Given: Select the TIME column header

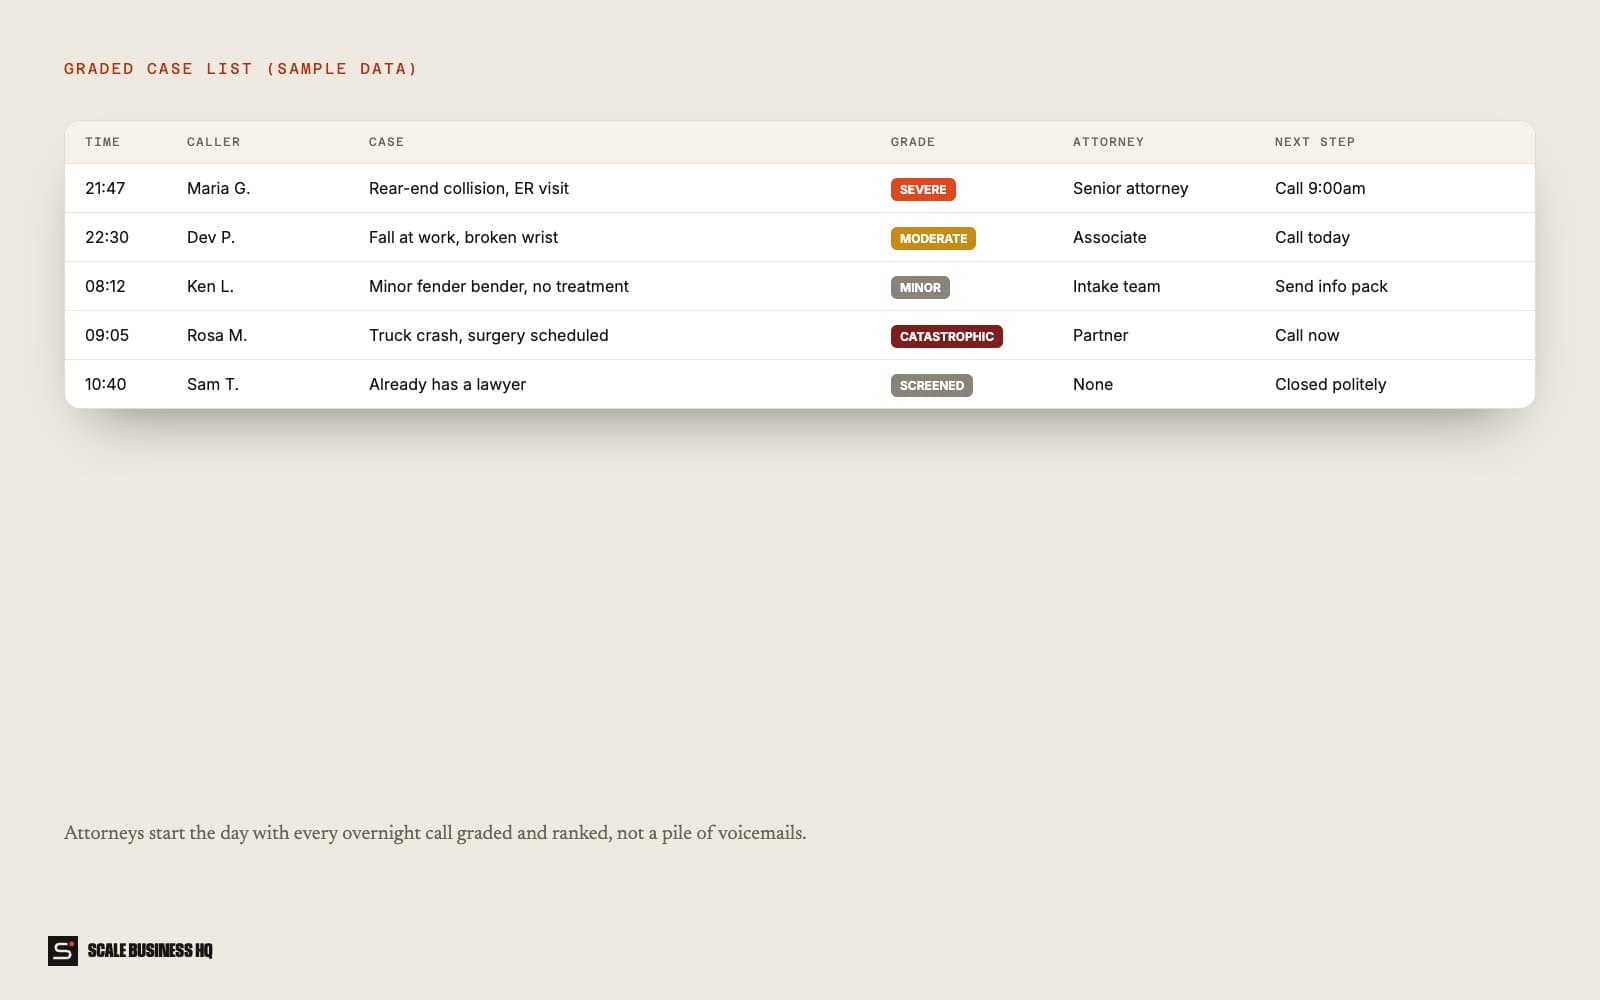Looking at the screenshot, I should click(x=102, y=142).
